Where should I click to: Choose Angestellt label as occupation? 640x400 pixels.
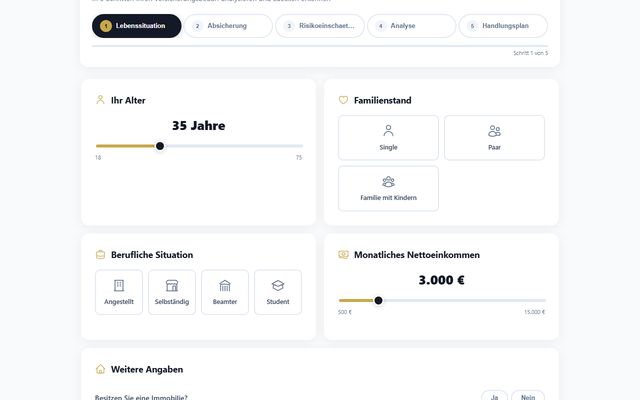click(119, 302)
